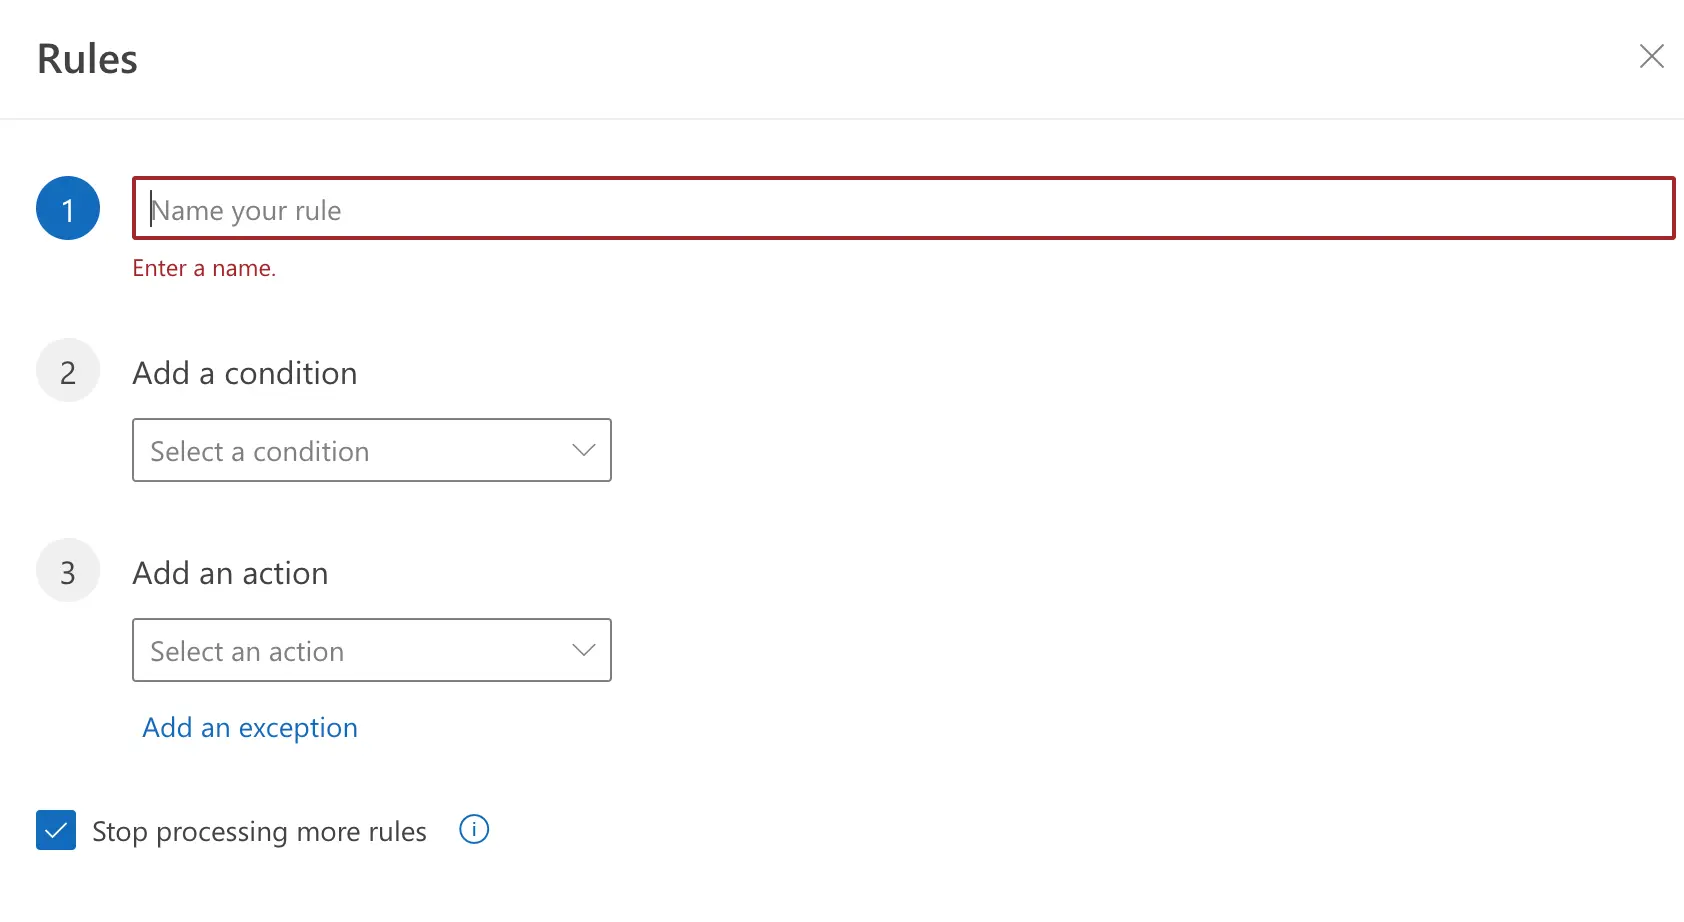Click the Name your rule placeholder text
The width and height of the screenshot is (1684, 922).
(x=247, y=211)
